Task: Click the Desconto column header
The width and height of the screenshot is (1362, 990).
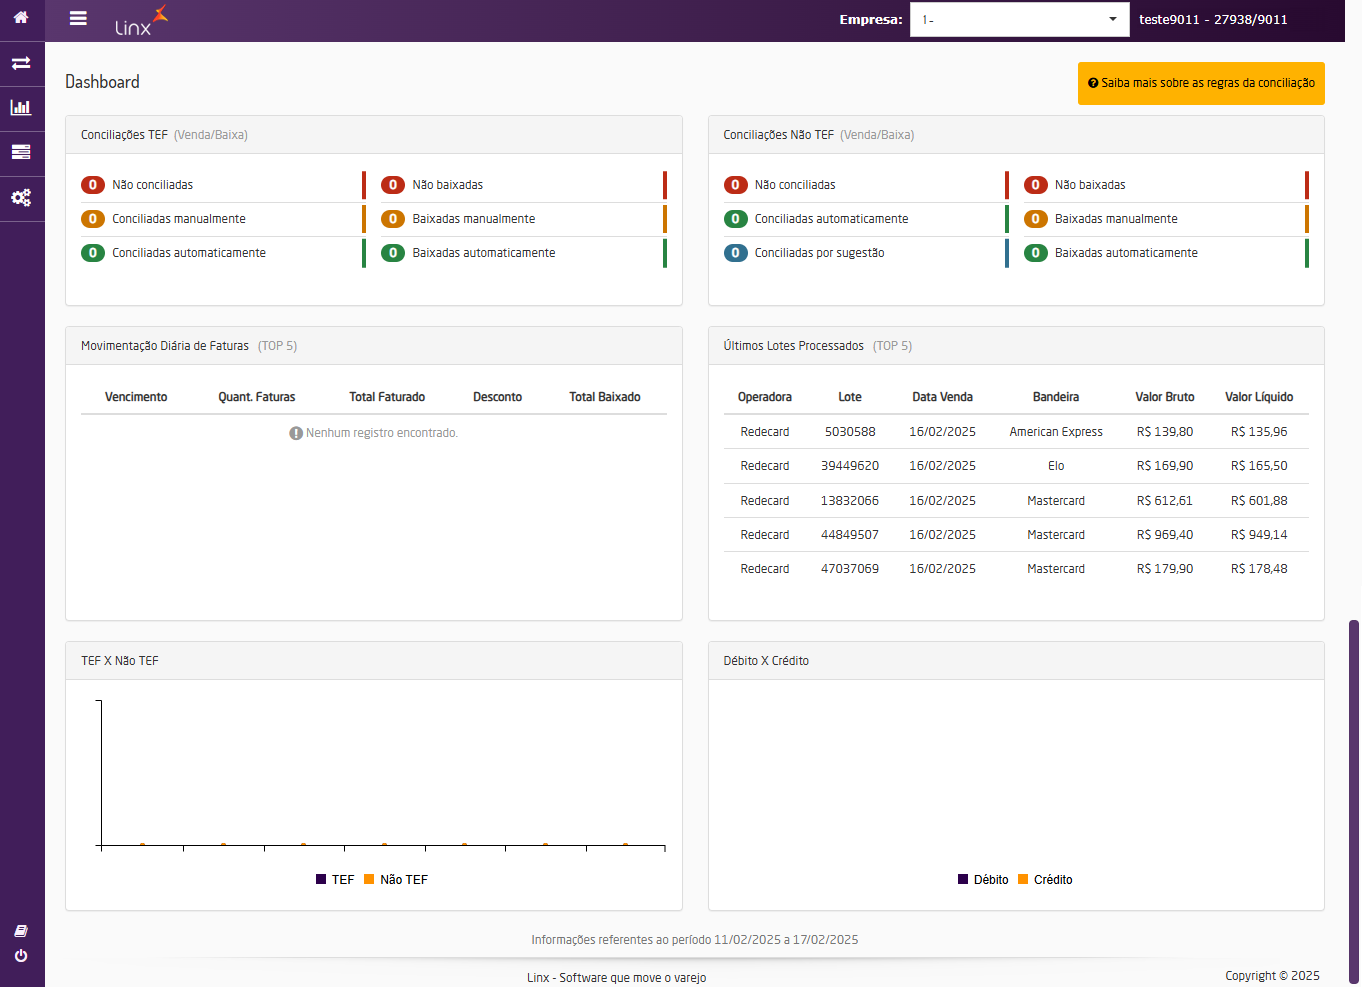Action: coord(498,397)
